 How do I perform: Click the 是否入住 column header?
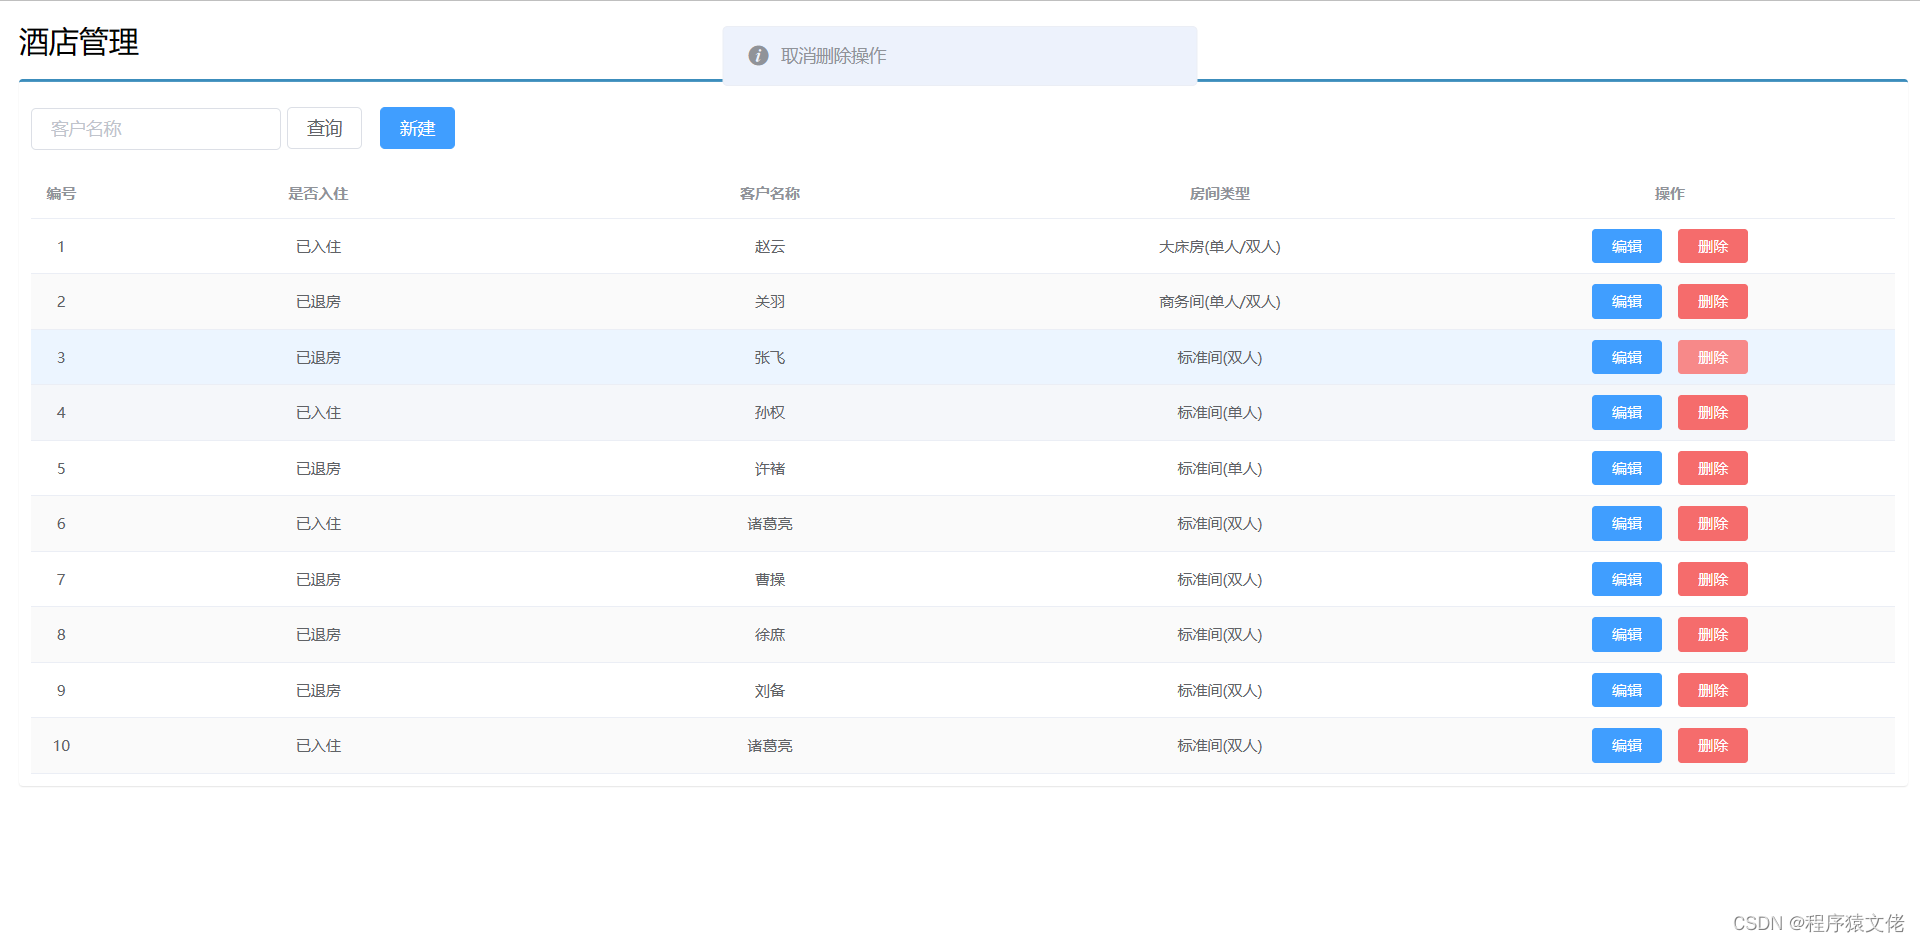[318, 194]
